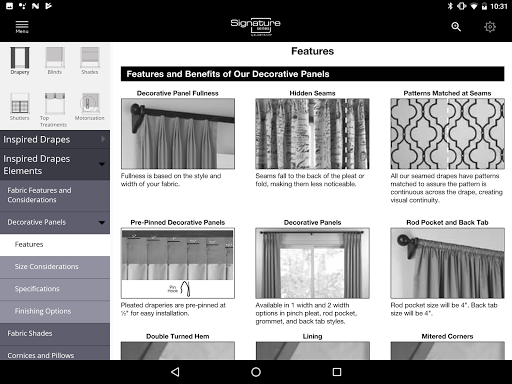Tap 'Available in 1 width' description
The width and height of the screenshot is (512, 384).
pyautogui.click(x=306, y=313)
